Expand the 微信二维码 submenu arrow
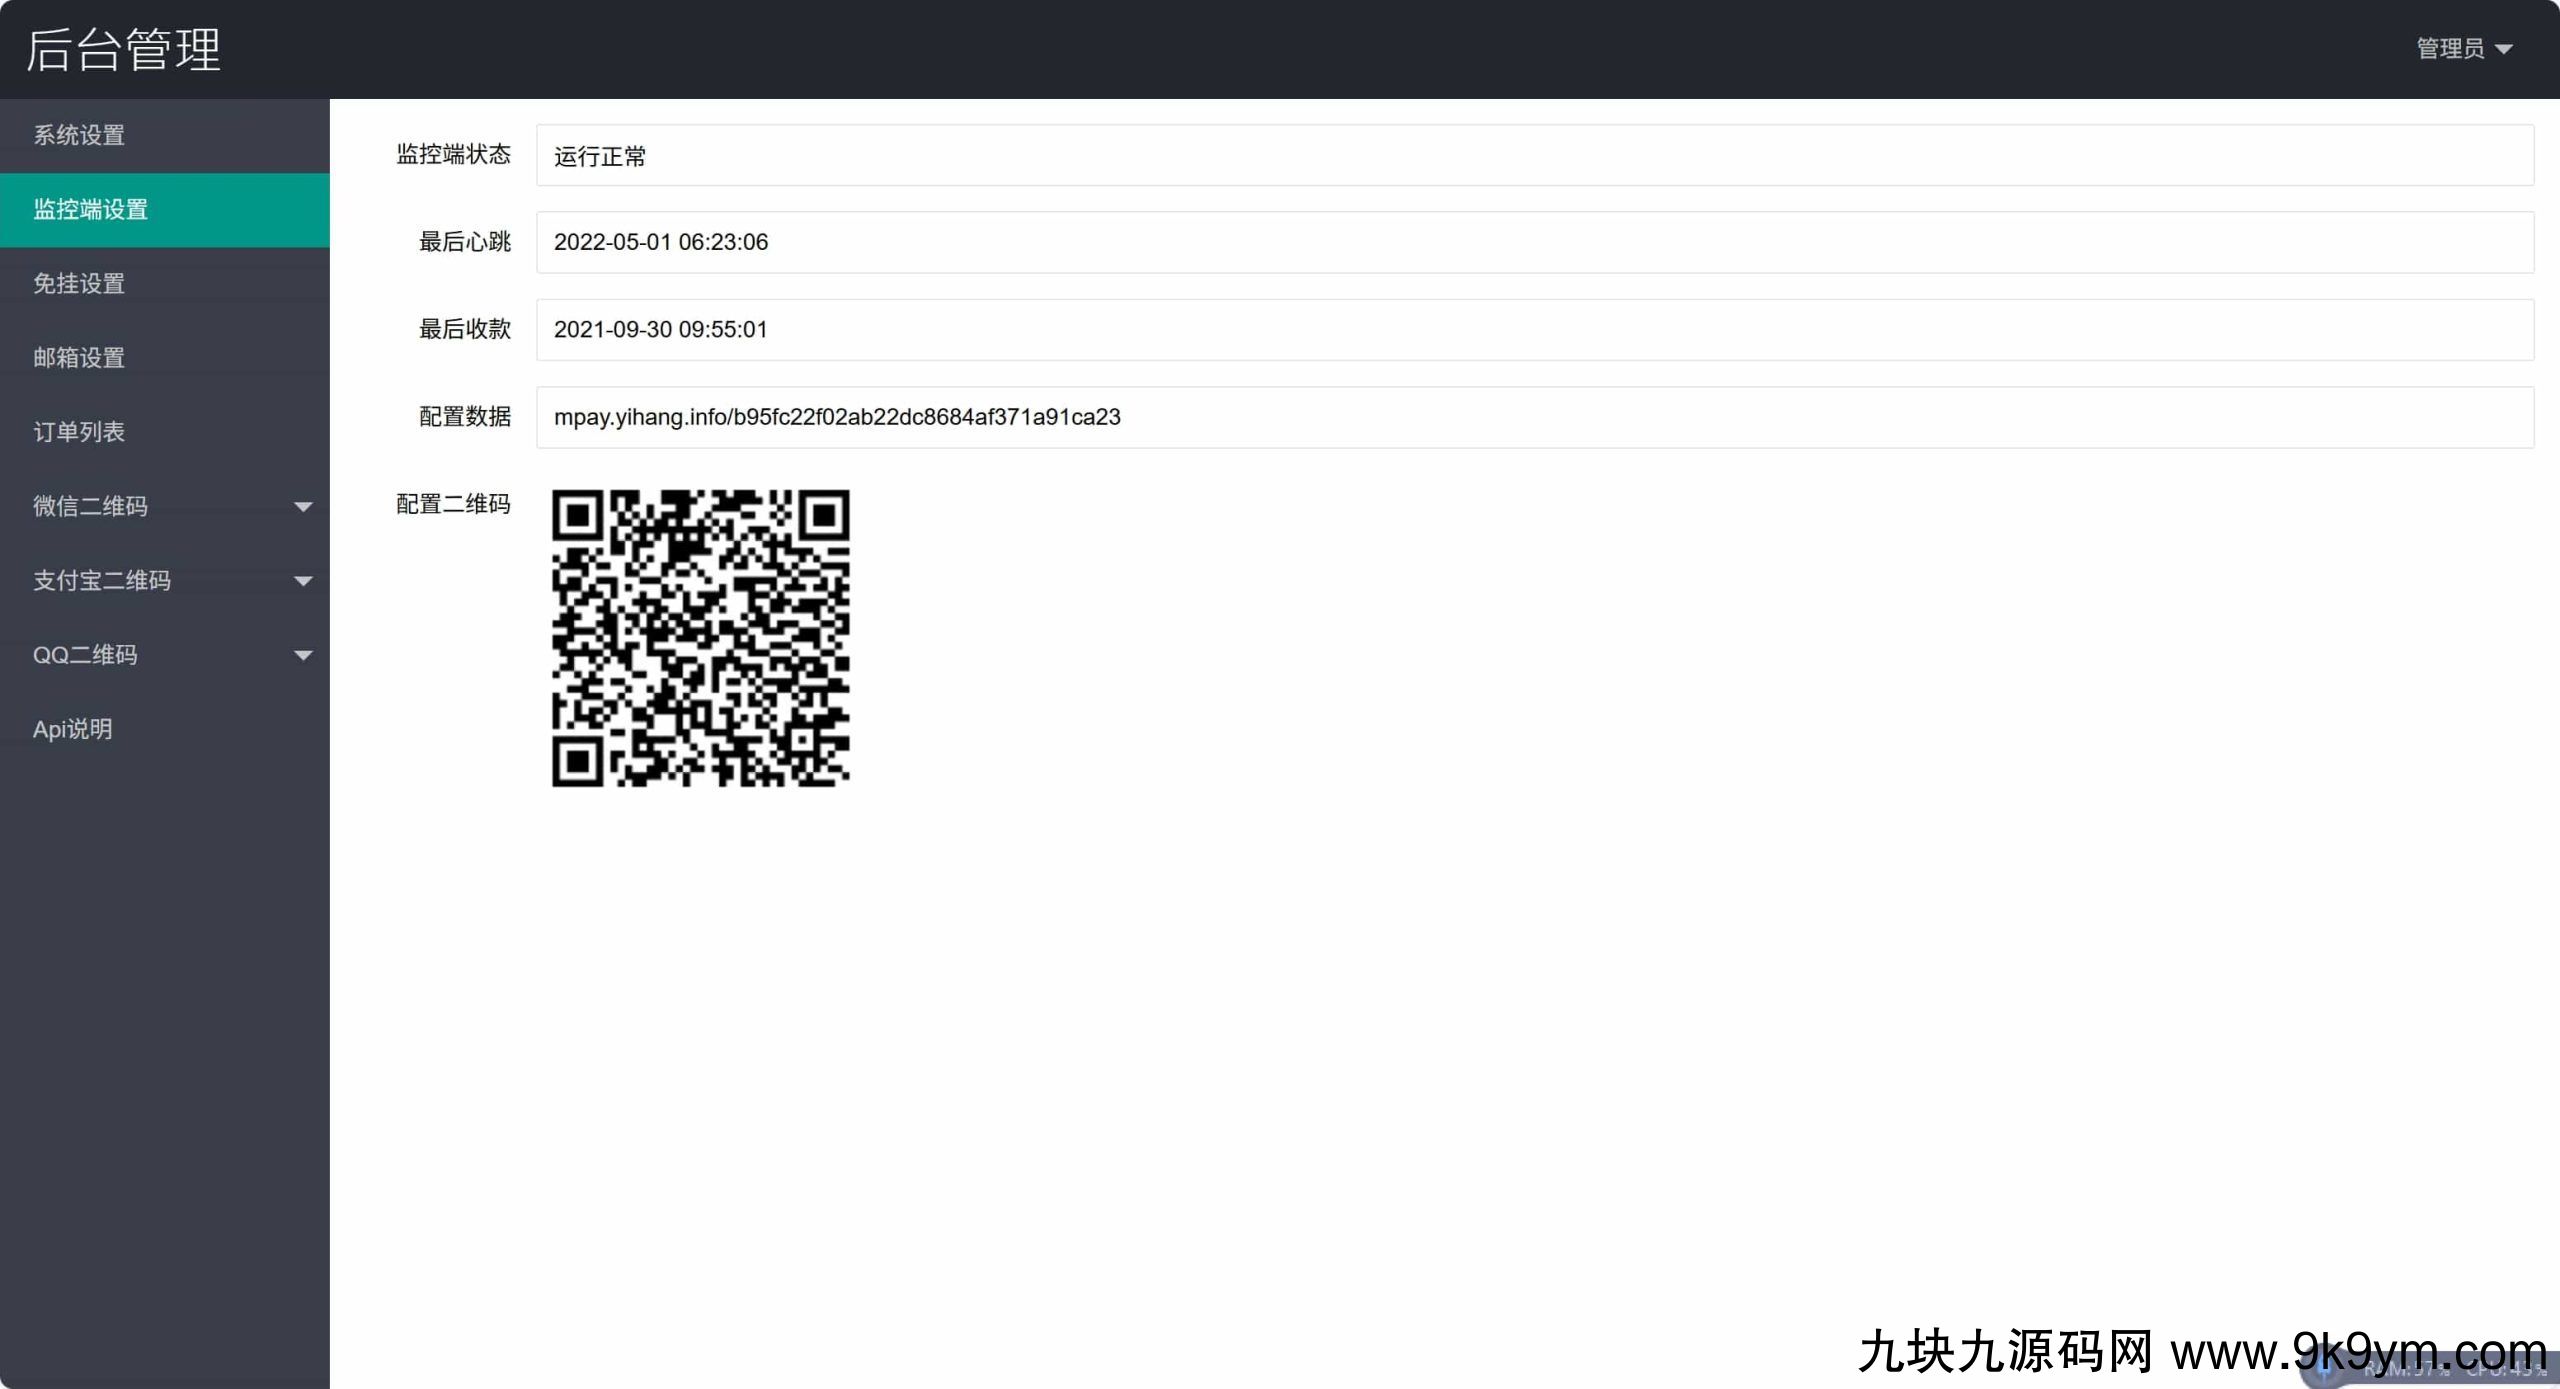 click(303, 507)
